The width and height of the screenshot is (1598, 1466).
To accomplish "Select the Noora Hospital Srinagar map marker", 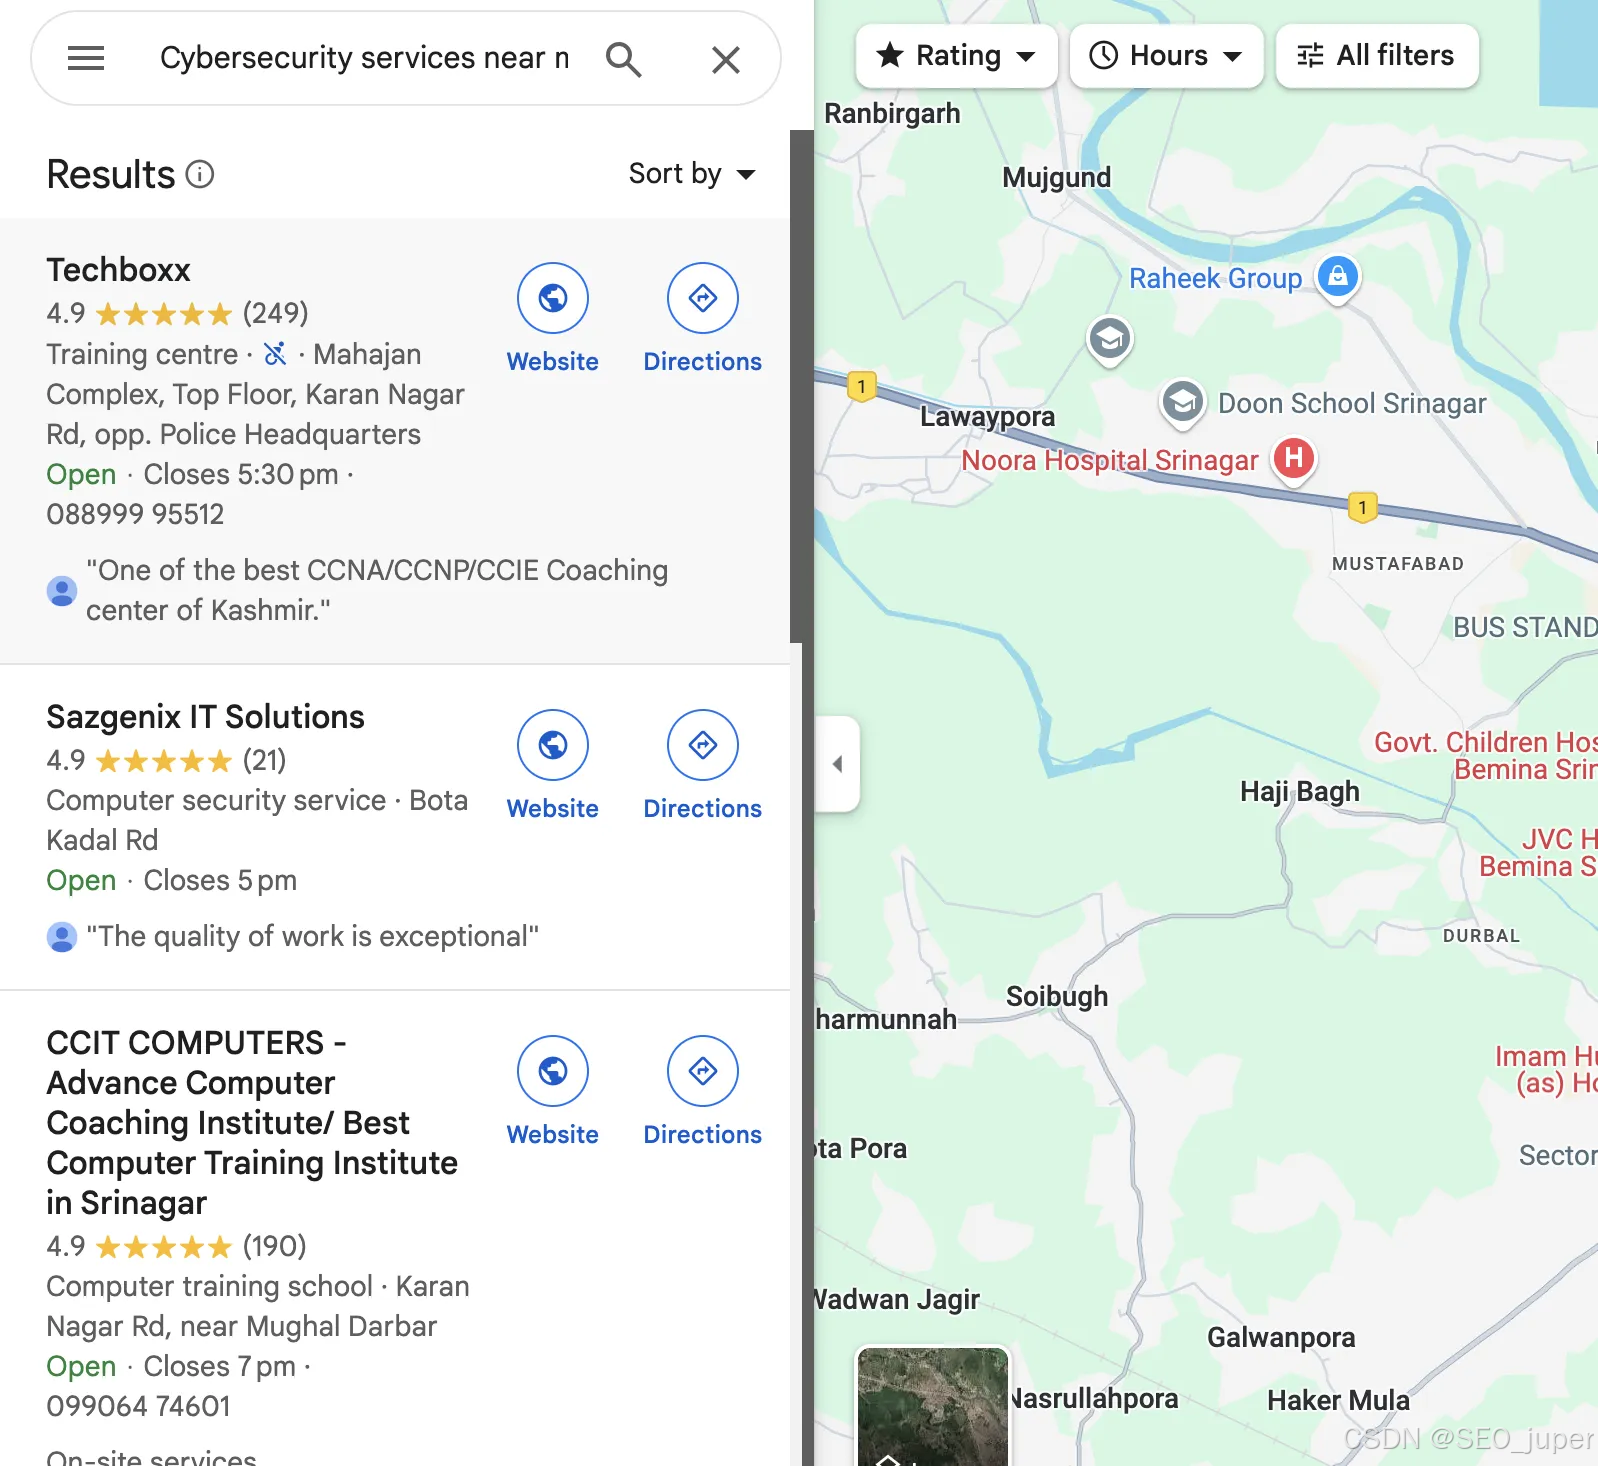I will point(1294,459).
